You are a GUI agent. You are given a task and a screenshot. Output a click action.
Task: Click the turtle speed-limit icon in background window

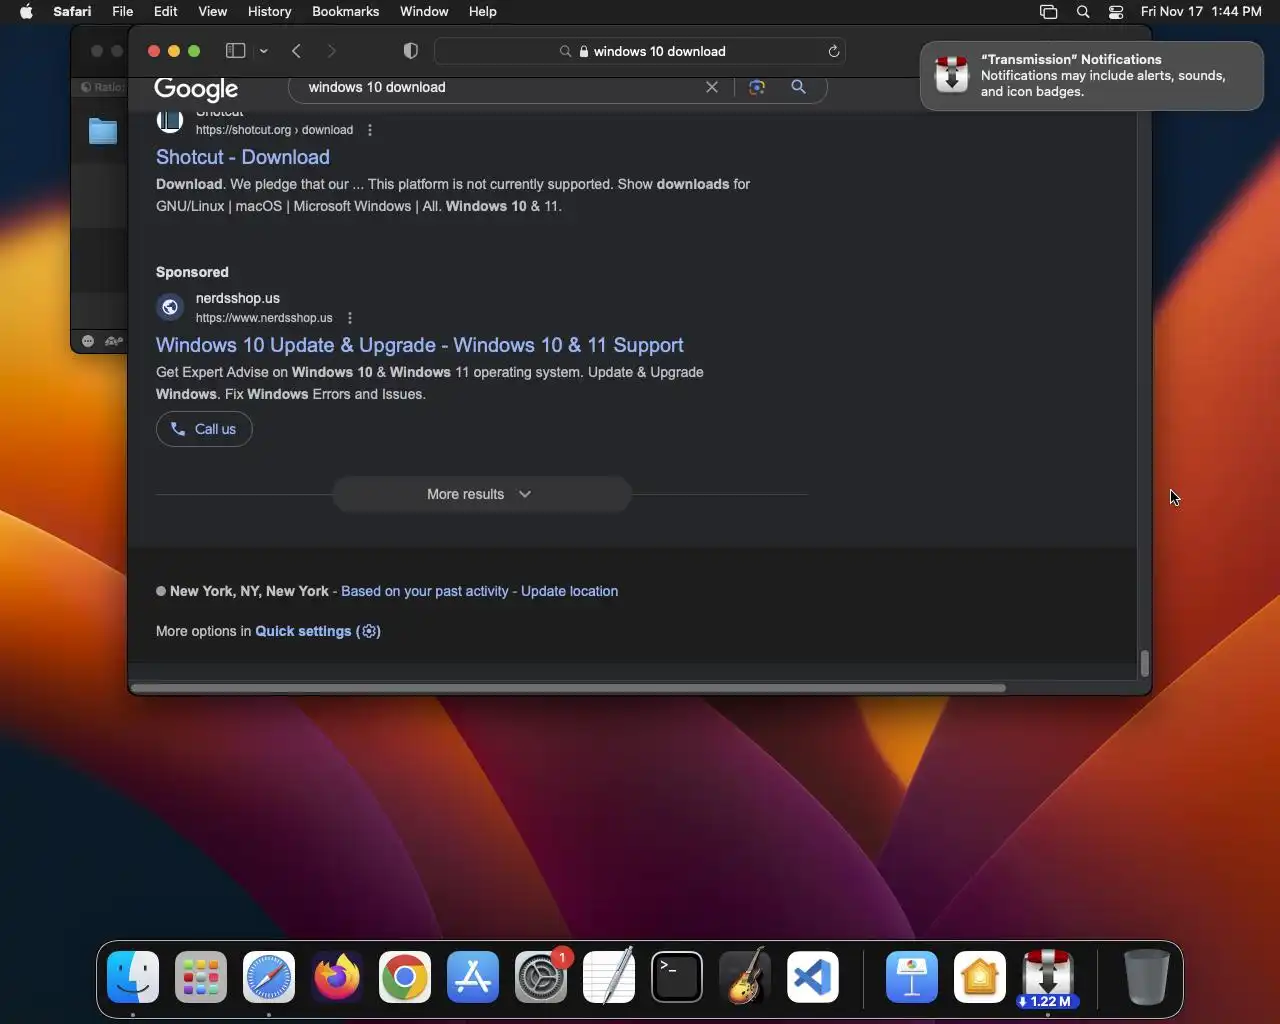click(114, 341)
